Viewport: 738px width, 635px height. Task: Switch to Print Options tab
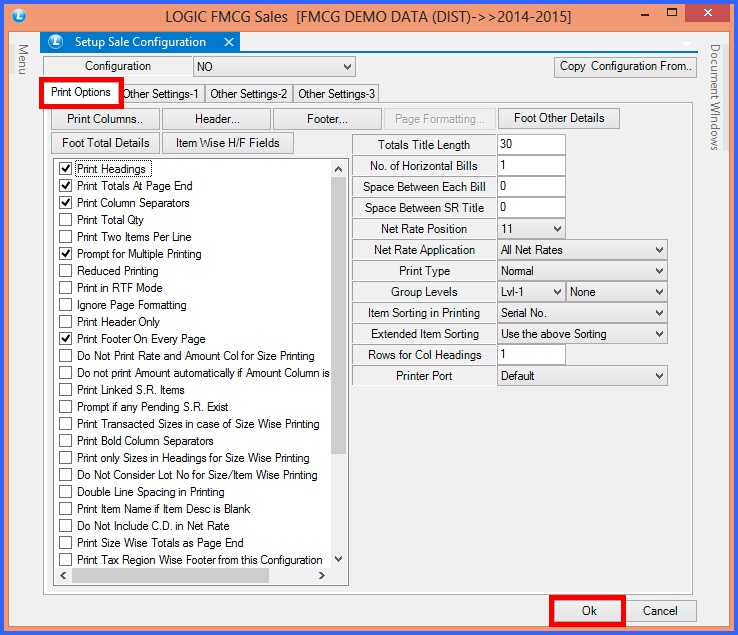pos(81,92)
